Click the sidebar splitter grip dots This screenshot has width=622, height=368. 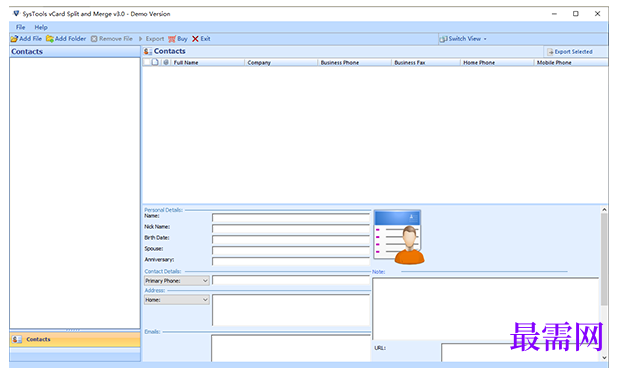pos(73,330)
